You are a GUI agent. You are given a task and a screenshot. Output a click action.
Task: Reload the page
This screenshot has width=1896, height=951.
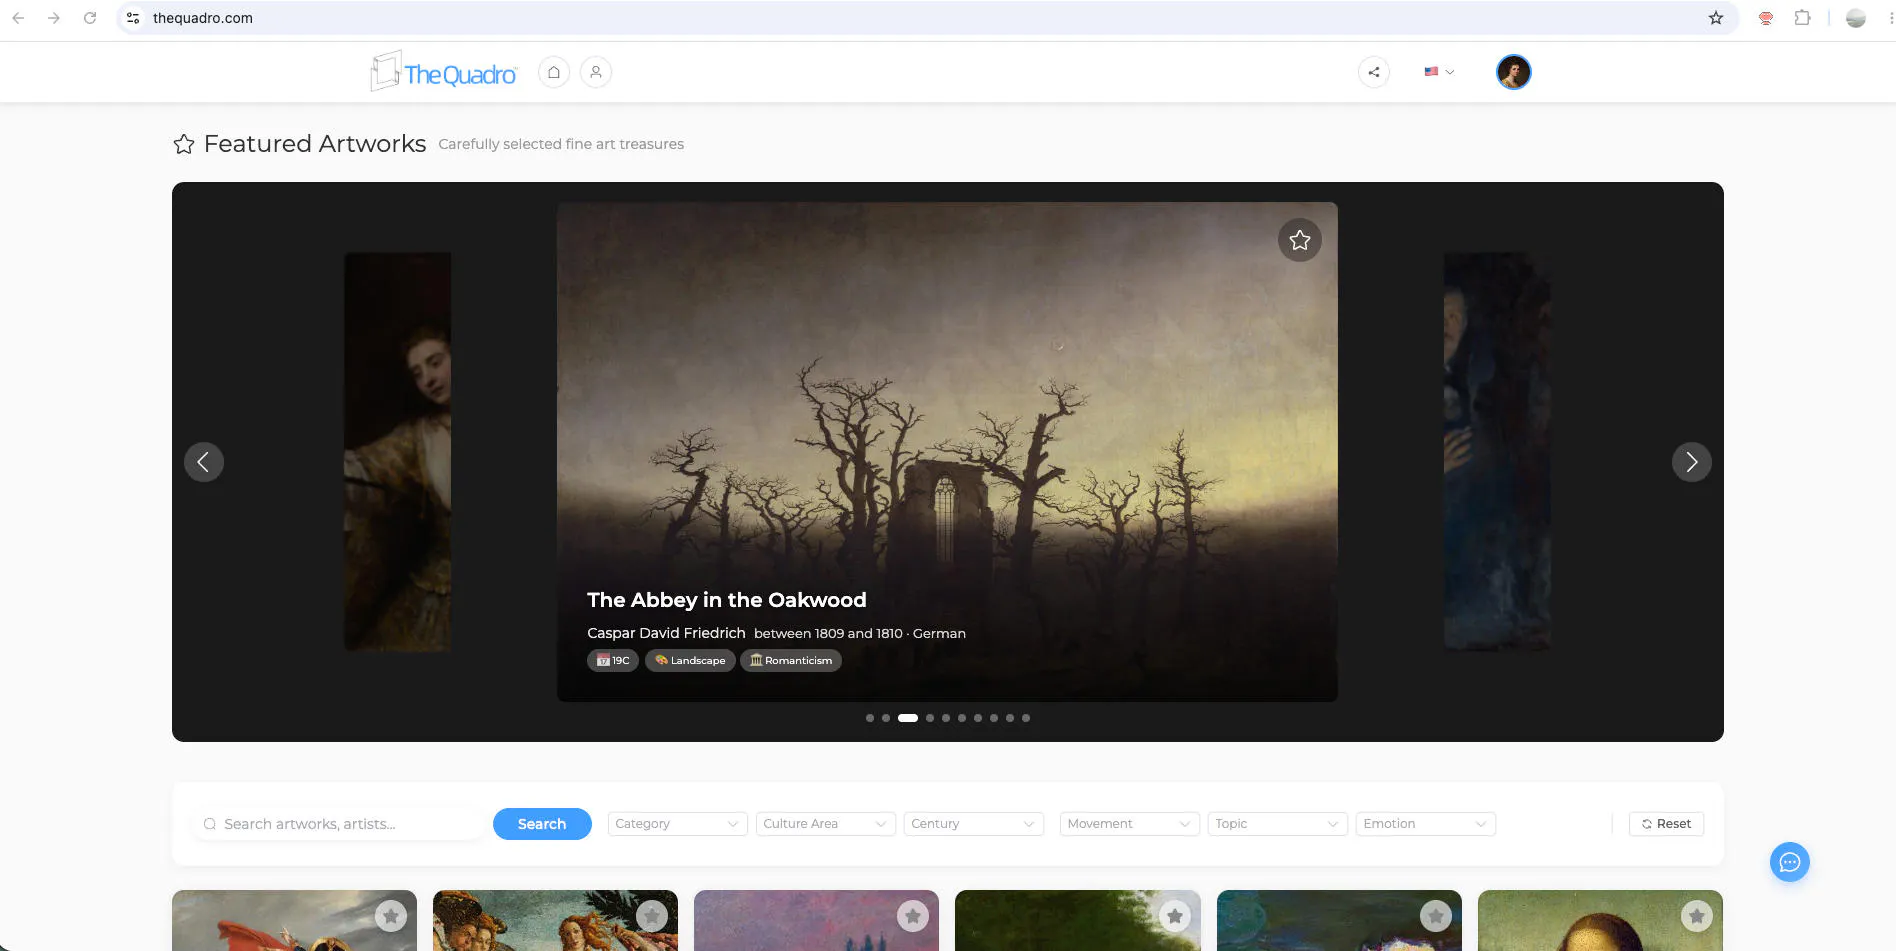pos(90,18)
